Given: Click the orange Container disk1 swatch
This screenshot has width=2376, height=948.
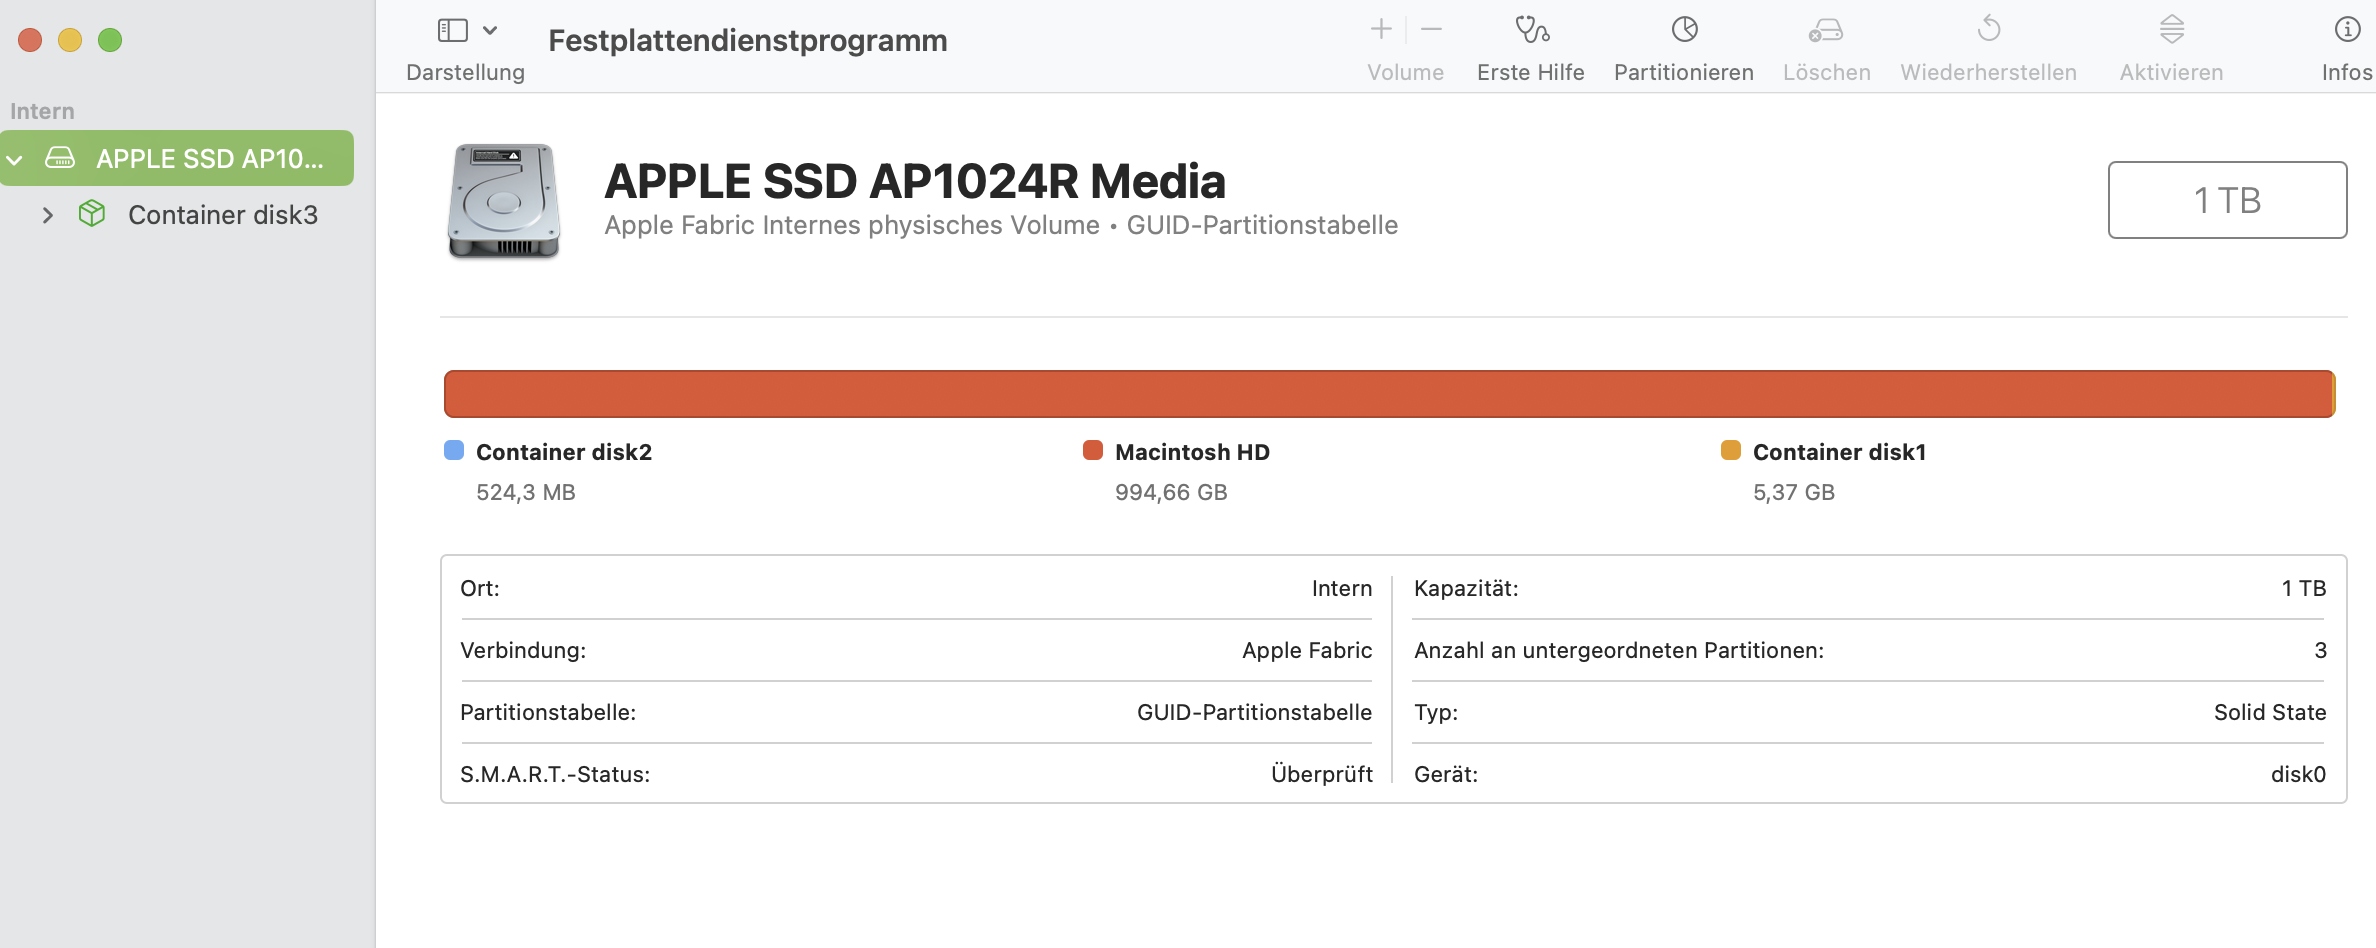Looking at the screenshot, I should [1731, 451].
